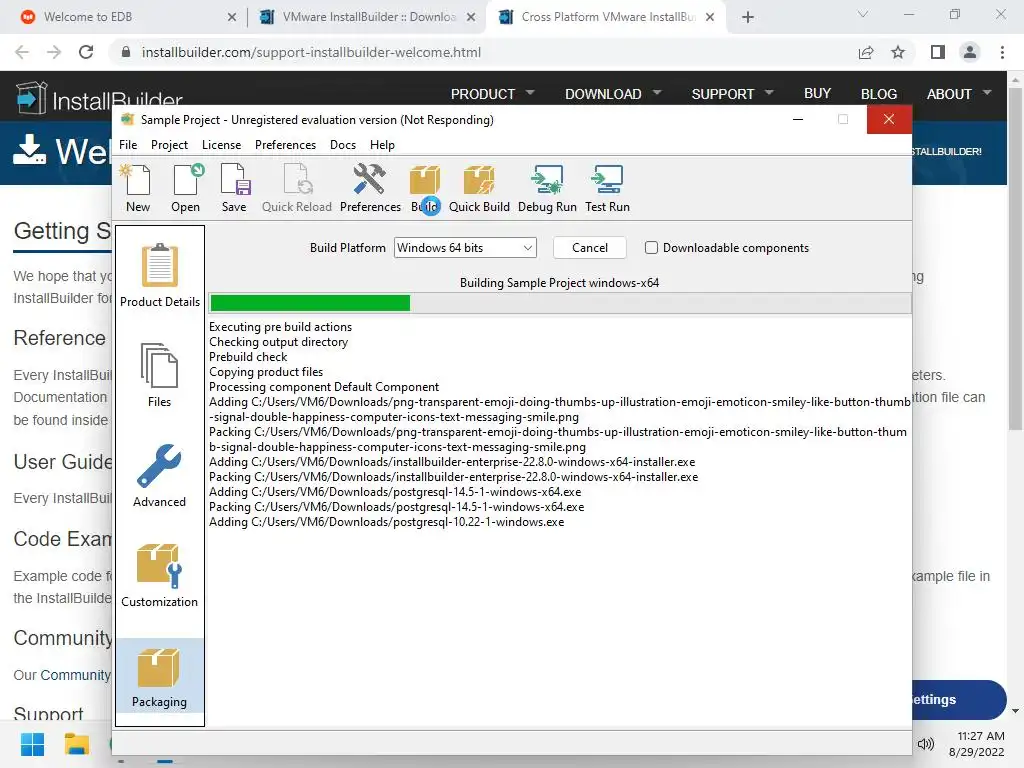
Task: Launch Test Run from toolbar
Action: 607,189
